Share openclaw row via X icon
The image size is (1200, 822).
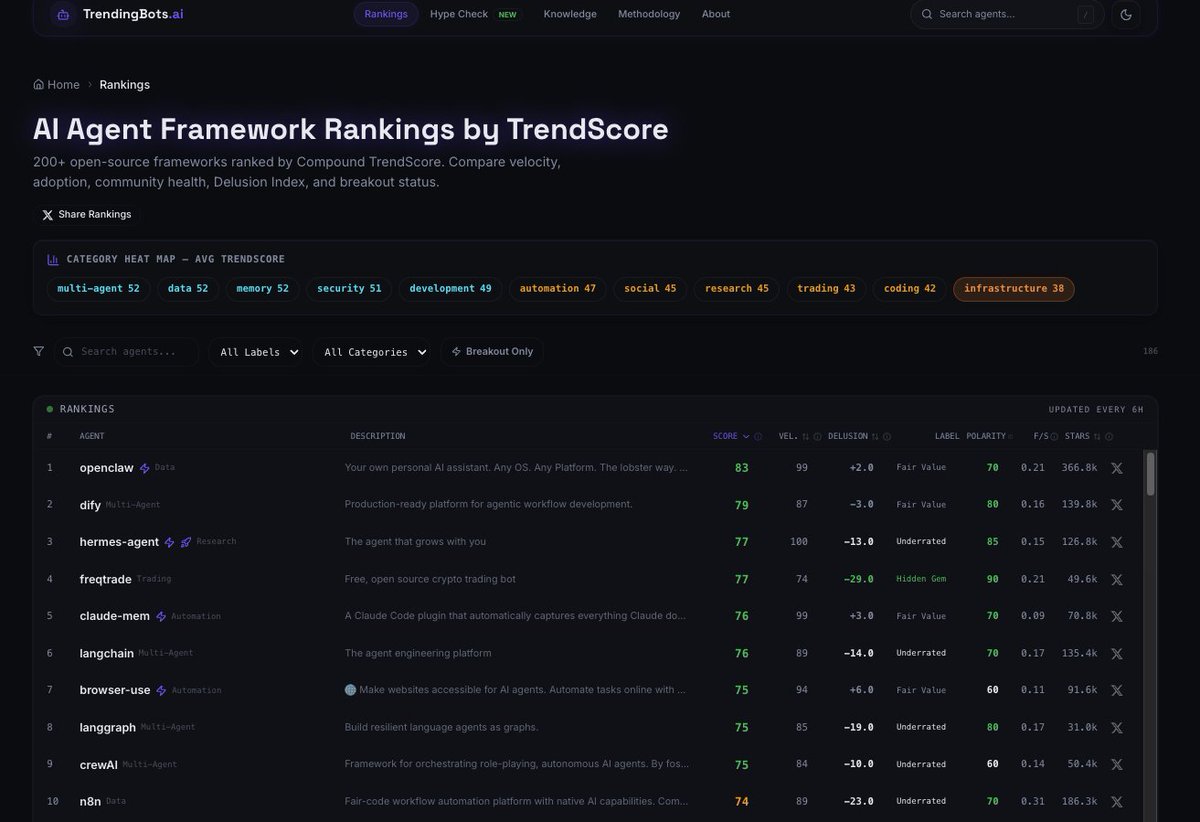1117,468
